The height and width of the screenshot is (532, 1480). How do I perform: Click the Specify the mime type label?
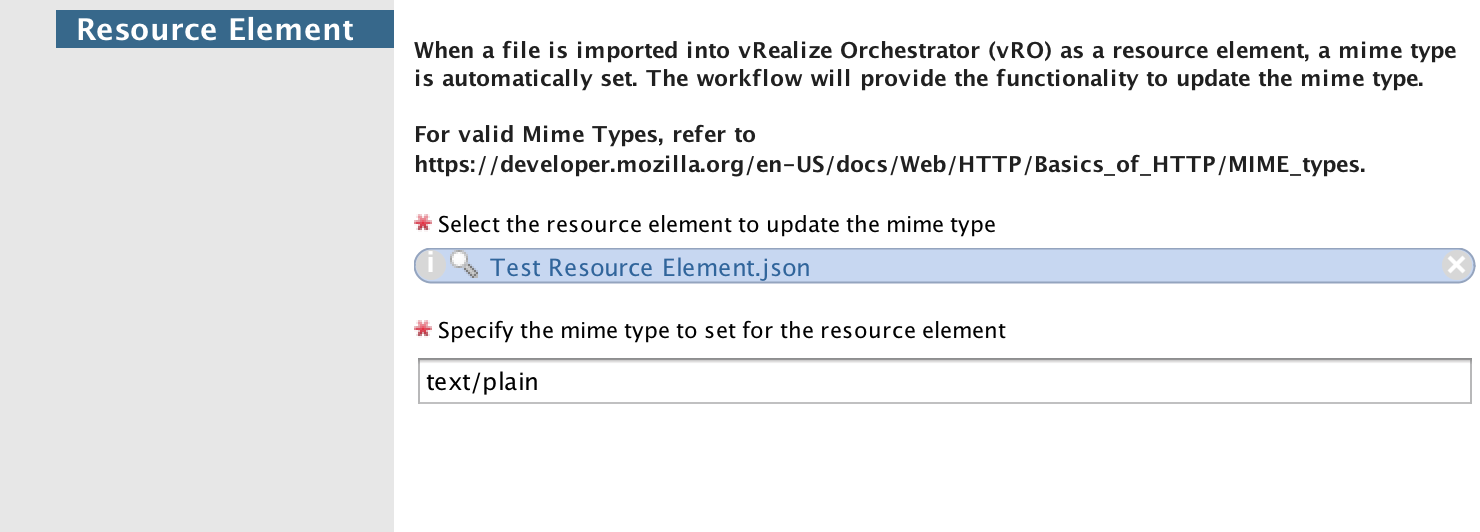(721, 330)
